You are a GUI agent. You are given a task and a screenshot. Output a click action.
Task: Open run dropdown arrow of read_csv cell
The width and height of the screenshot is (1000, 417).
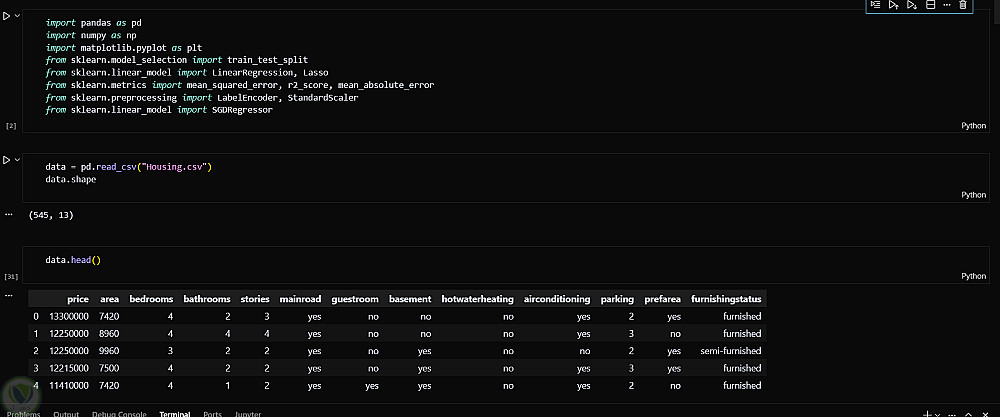(17, 159)
